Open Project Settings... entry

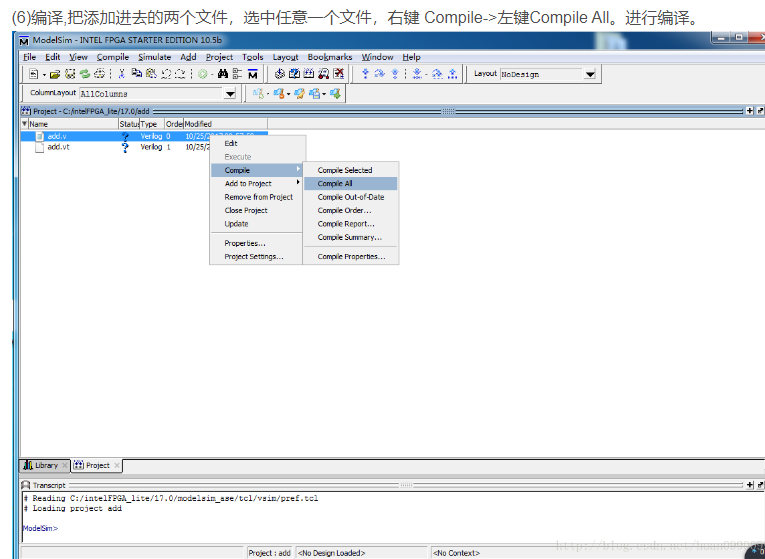pos(257,257)
